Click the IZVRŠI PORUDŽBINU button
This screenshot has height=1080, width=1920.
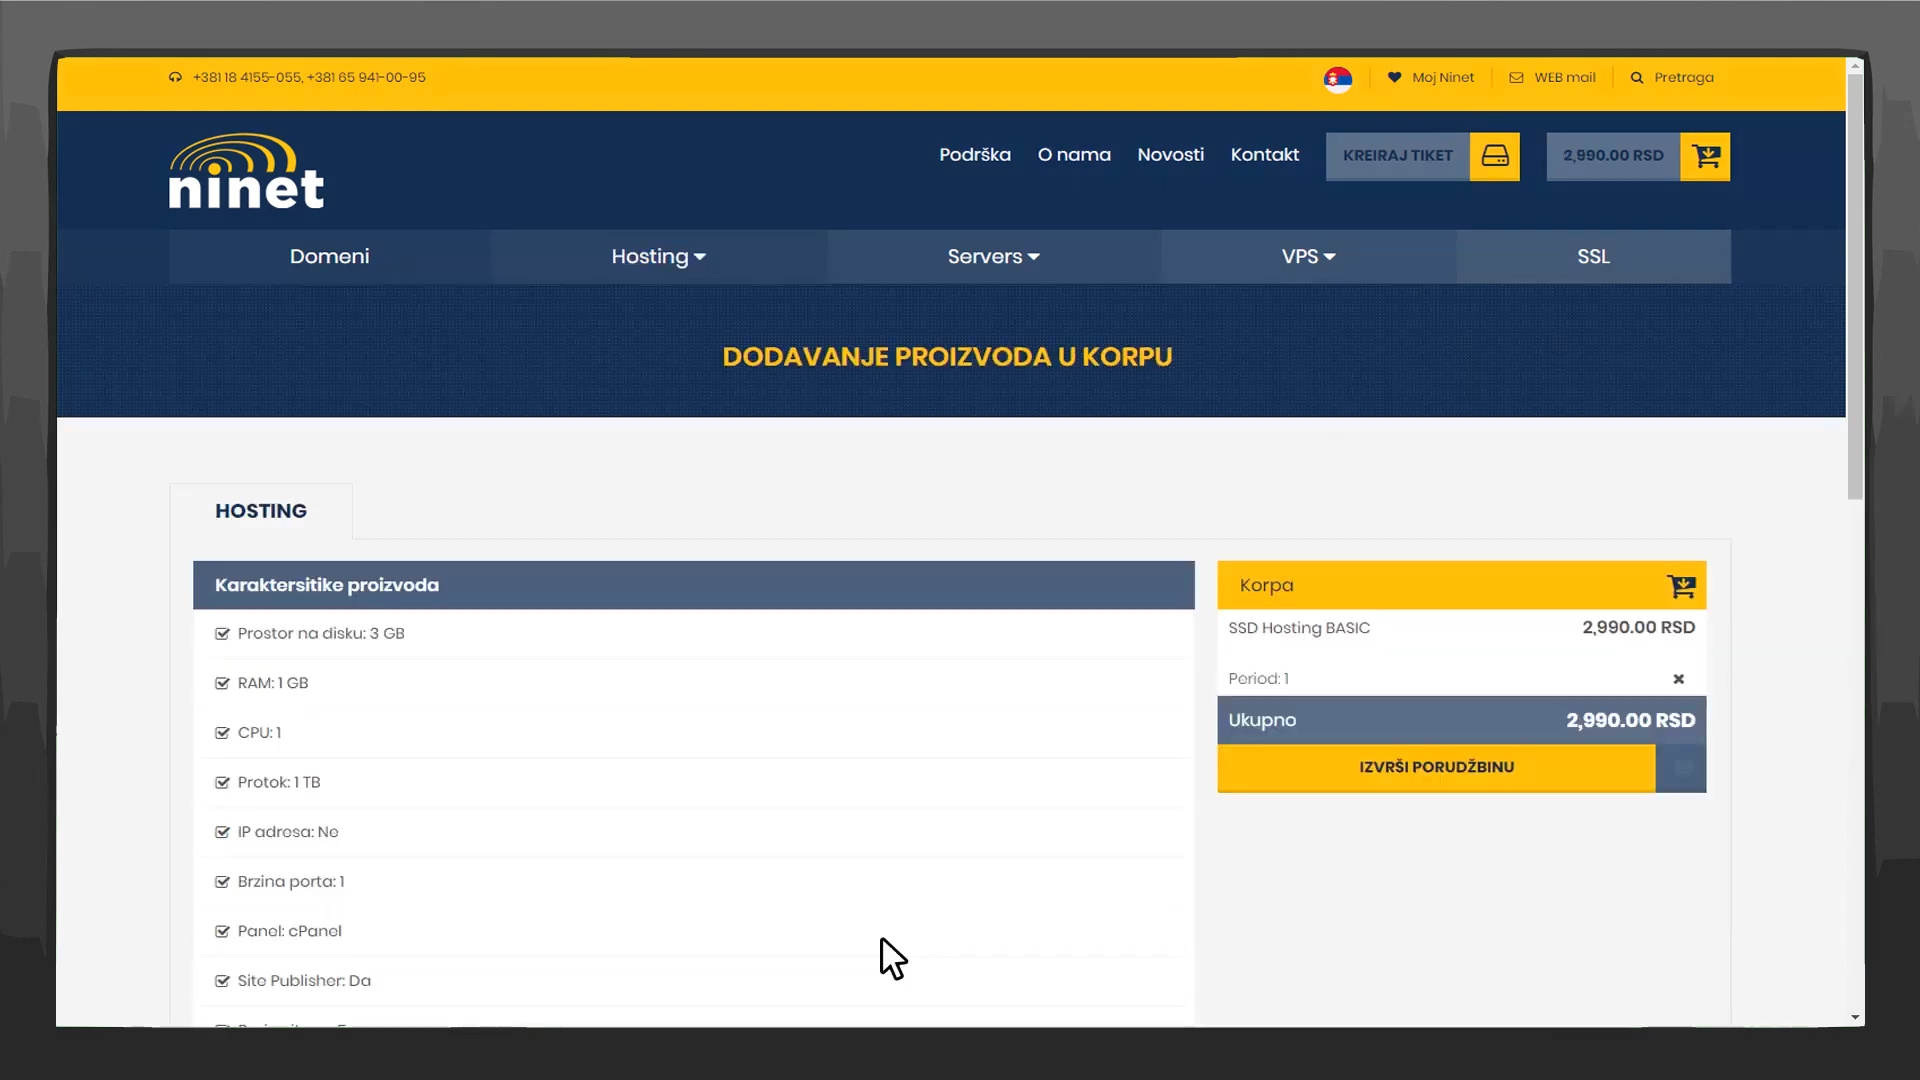point(1436,768)
